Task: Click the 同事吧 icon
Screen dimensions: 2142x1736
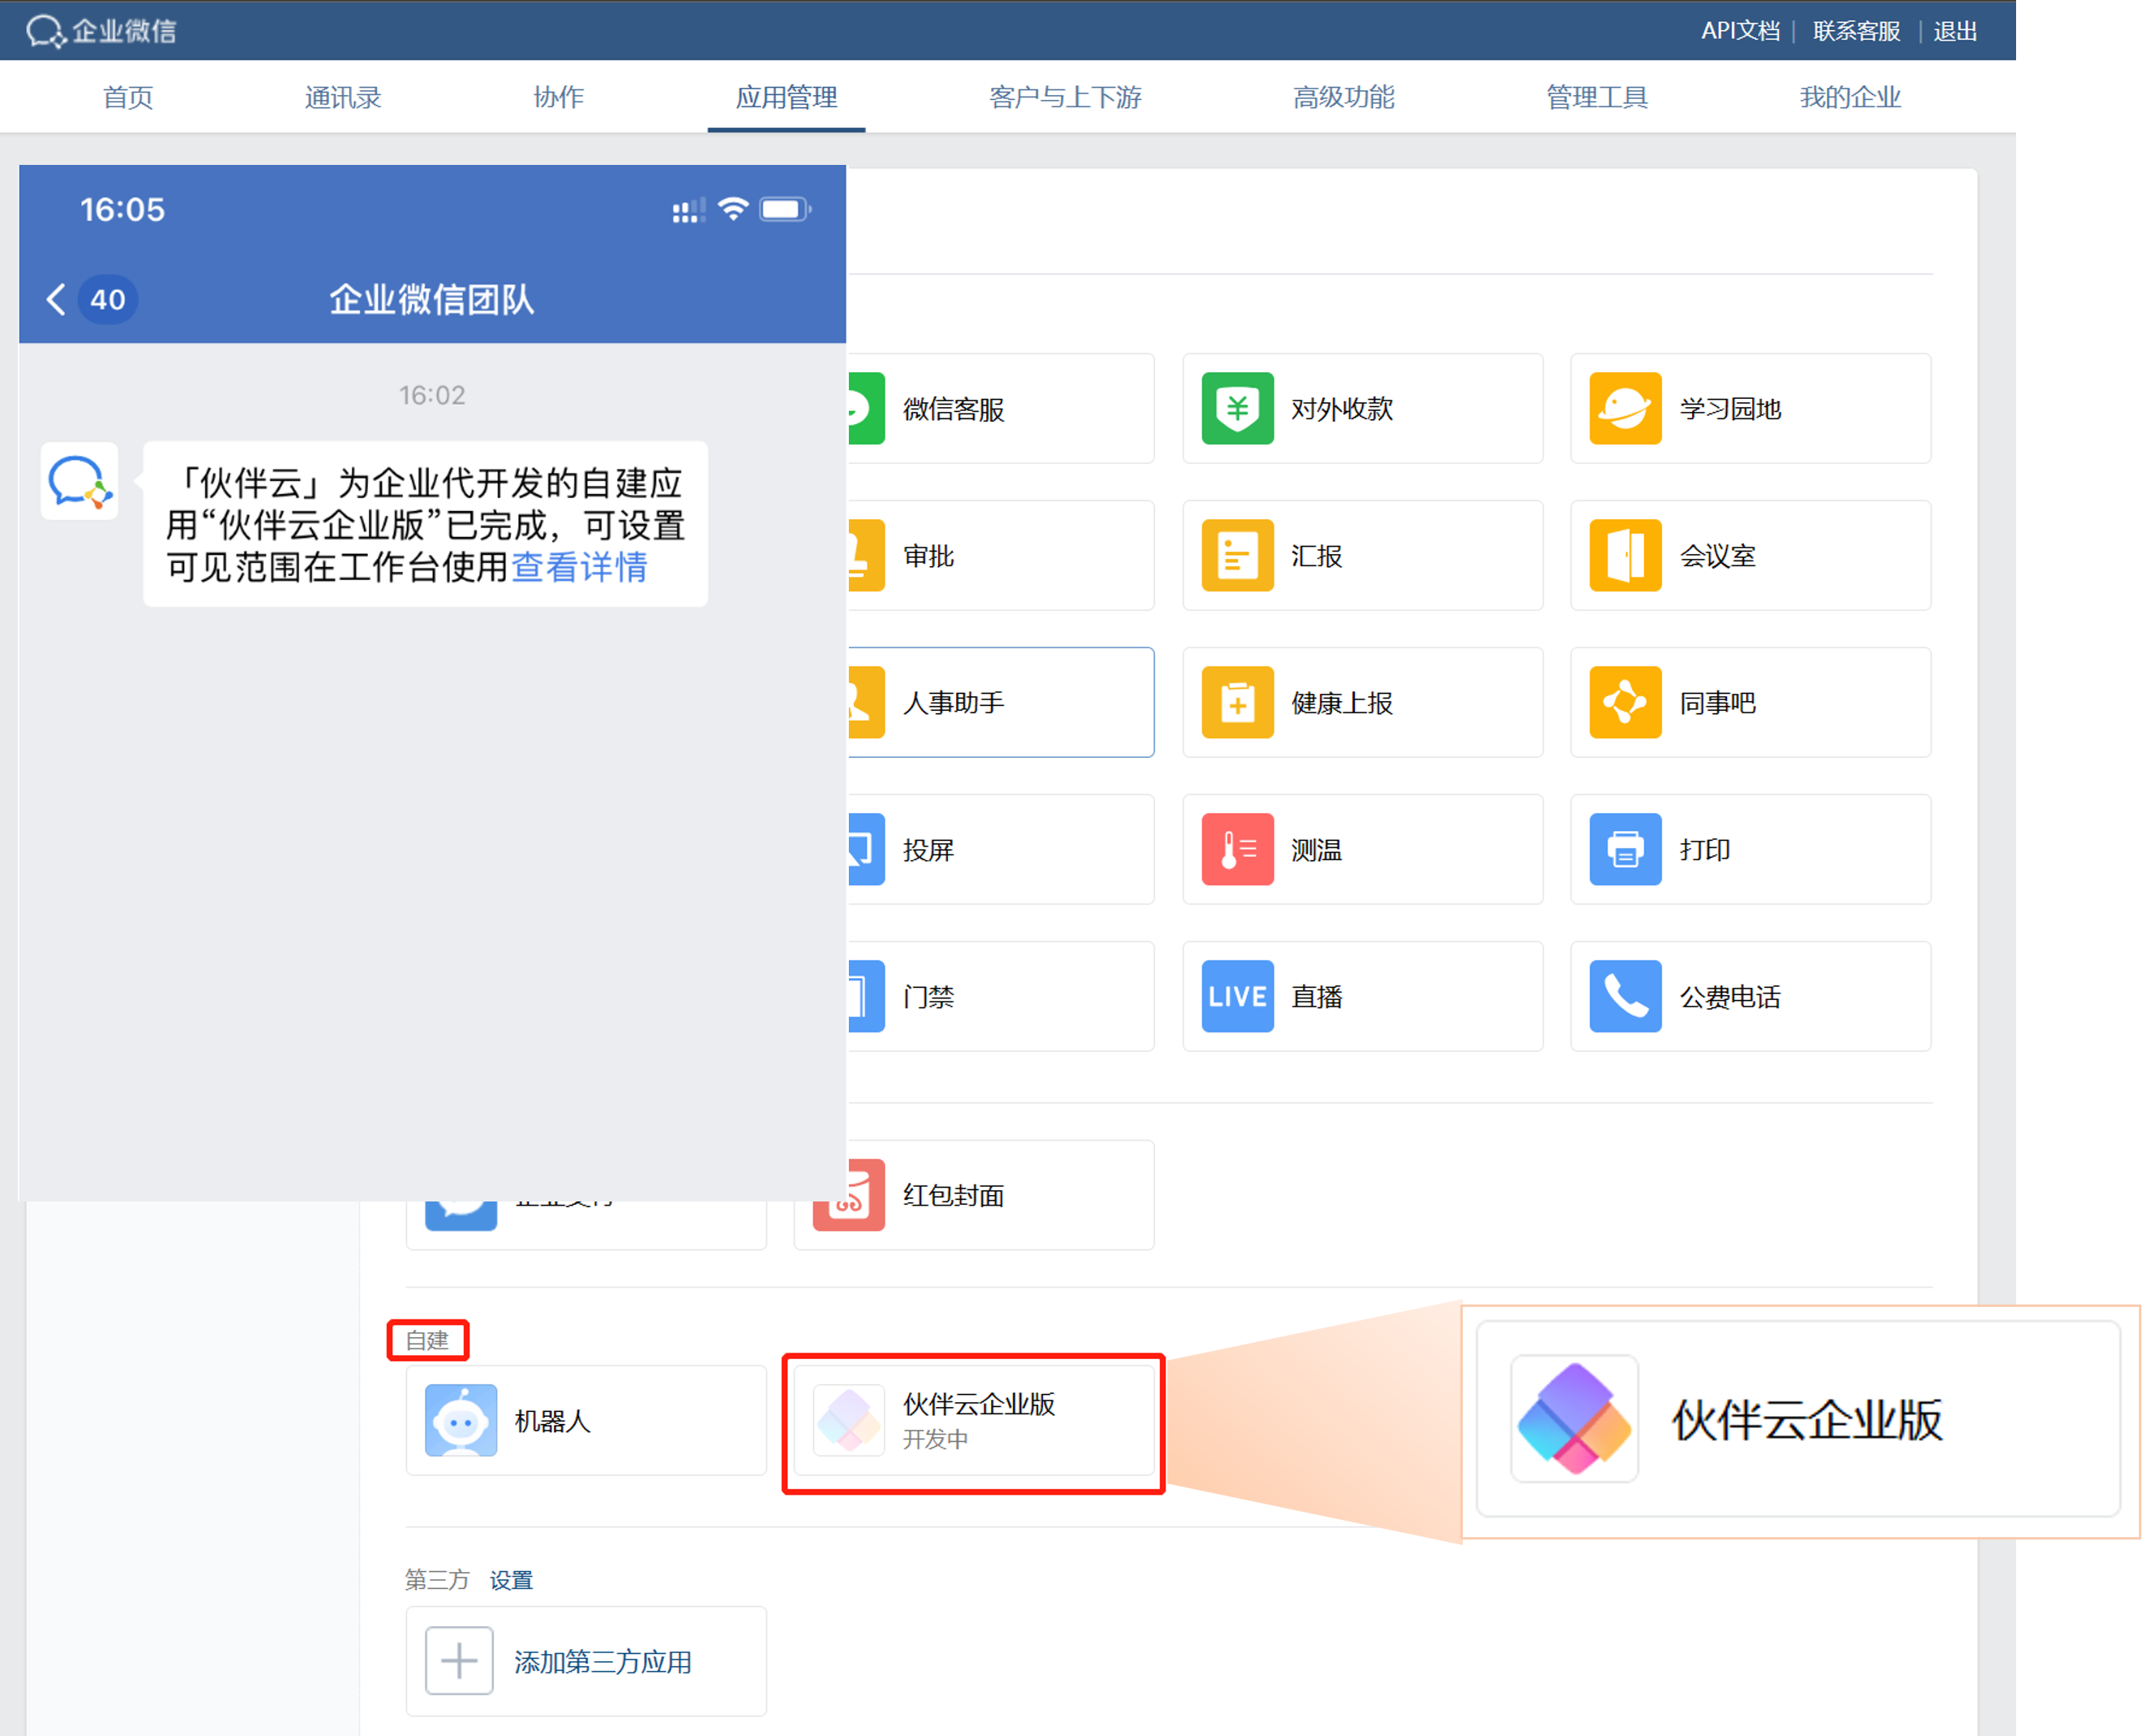Action: coord(1625,702)
